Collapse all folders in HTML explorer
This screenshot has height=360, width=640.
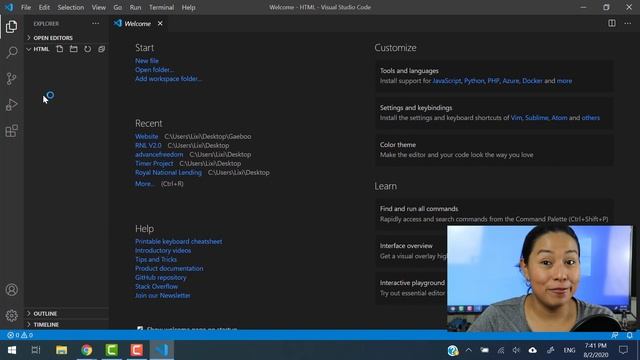tap(101, 49)
